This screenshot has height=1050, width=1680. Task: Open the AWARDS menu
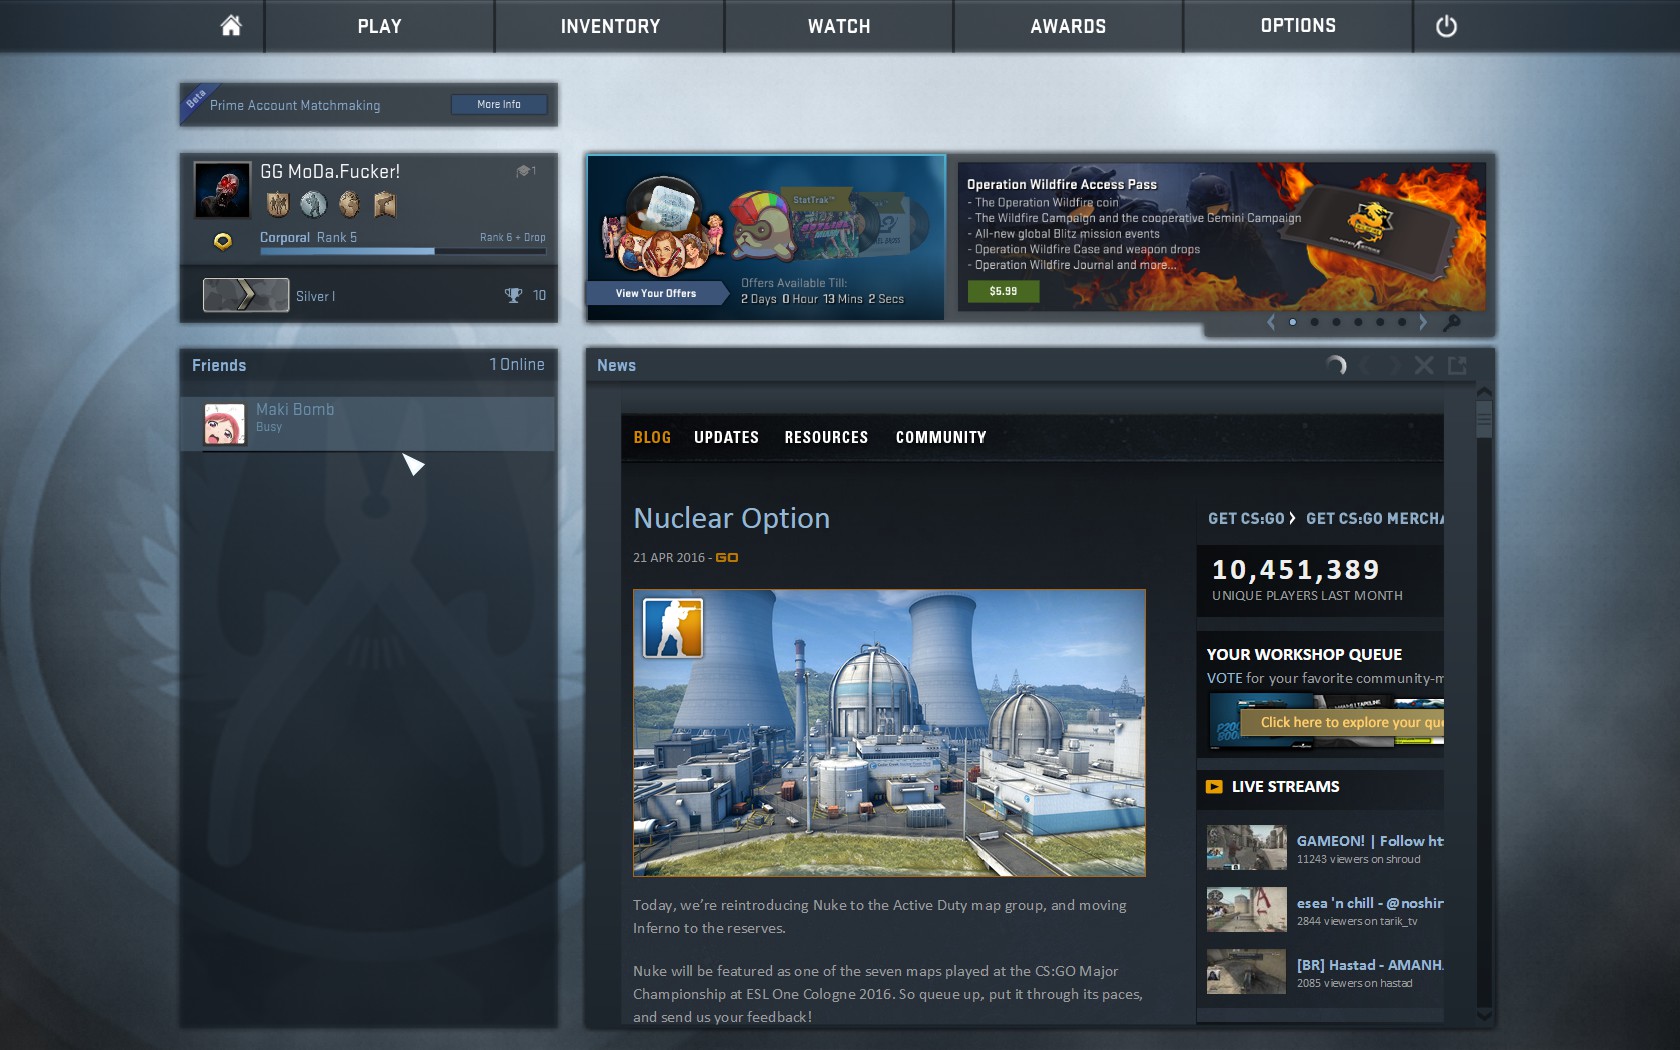(x=1068, y=26)
